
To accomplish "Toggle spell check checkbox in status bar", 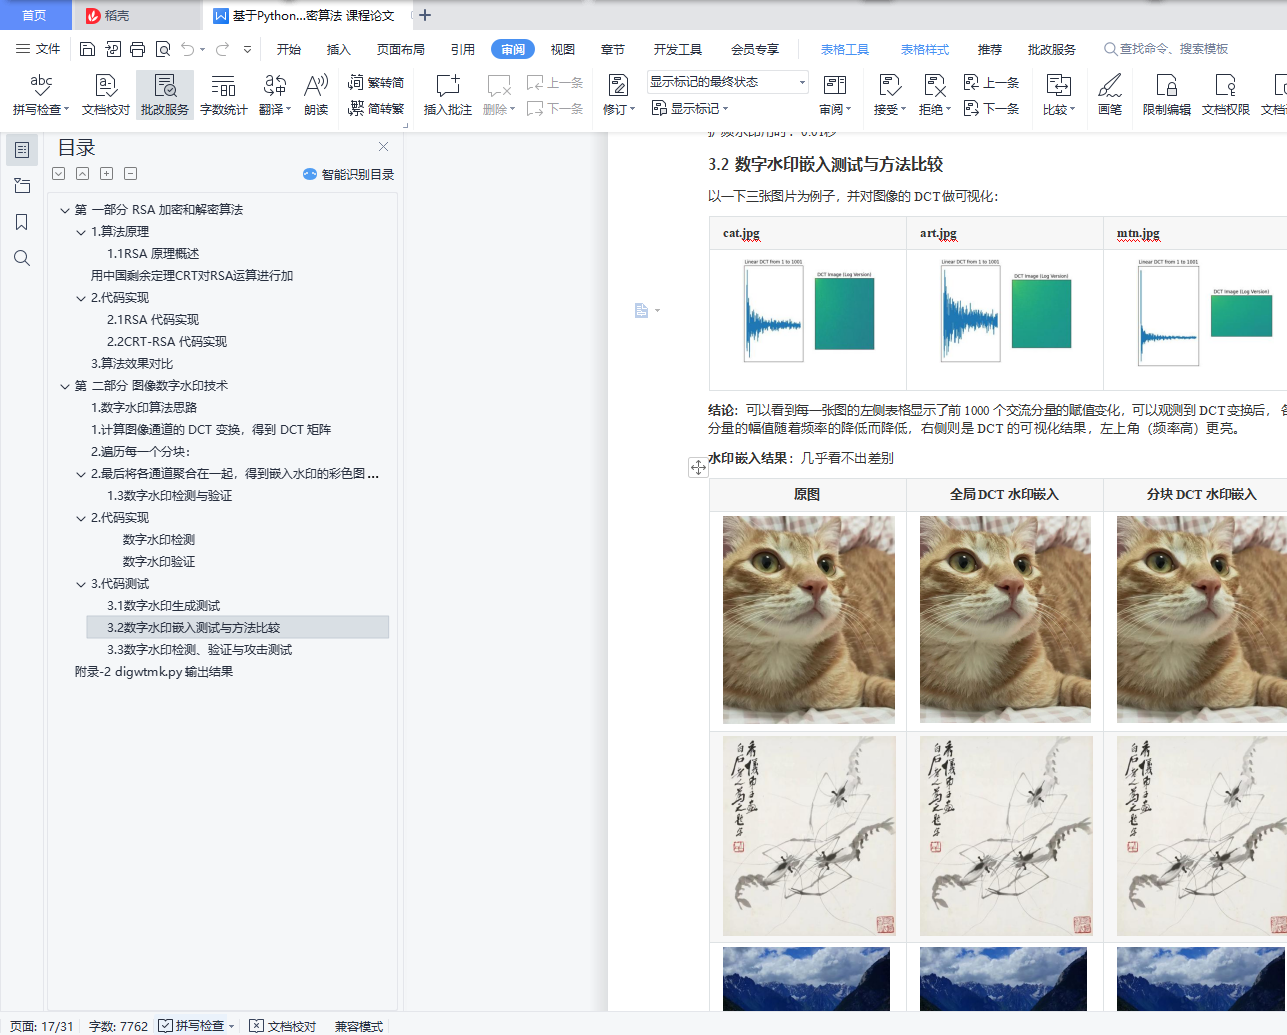I will pos(166,1025).
